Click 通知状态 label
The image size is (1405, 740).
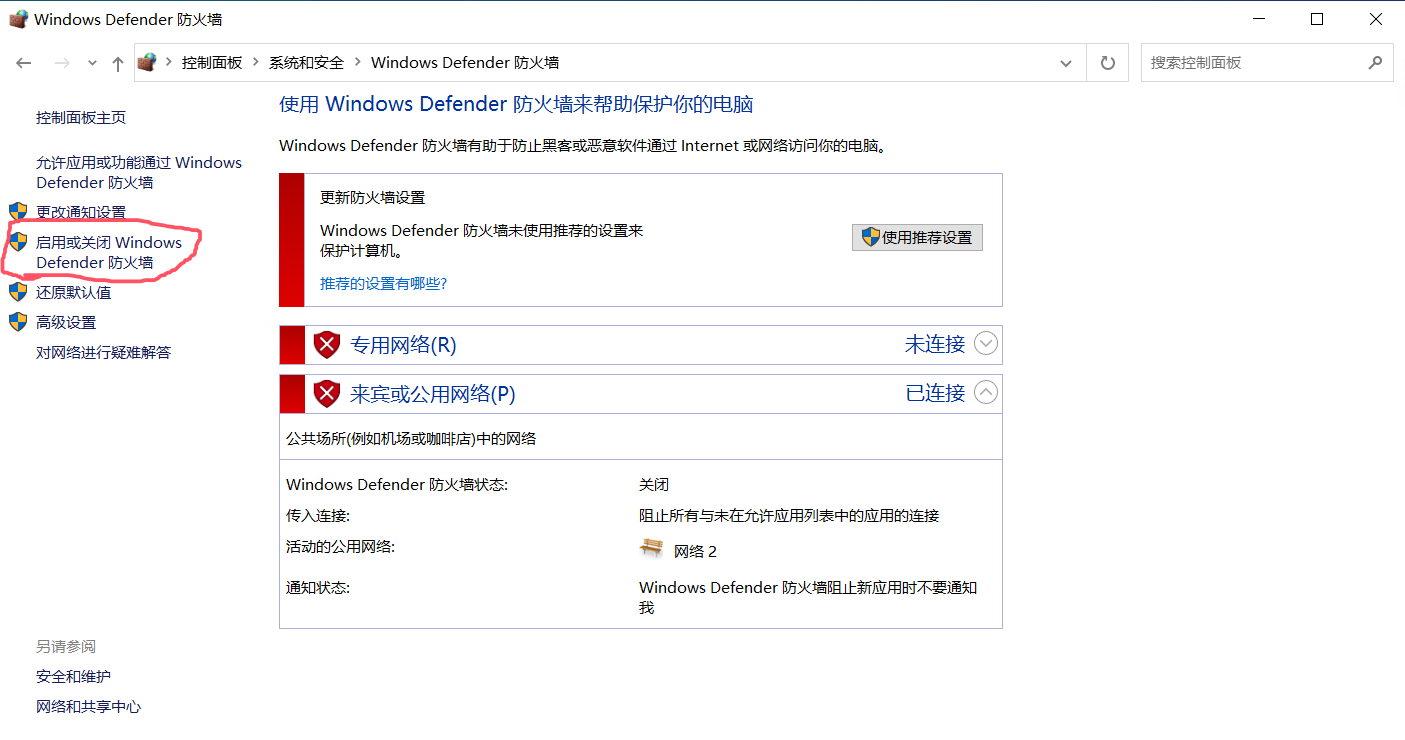tap(318, 587)
